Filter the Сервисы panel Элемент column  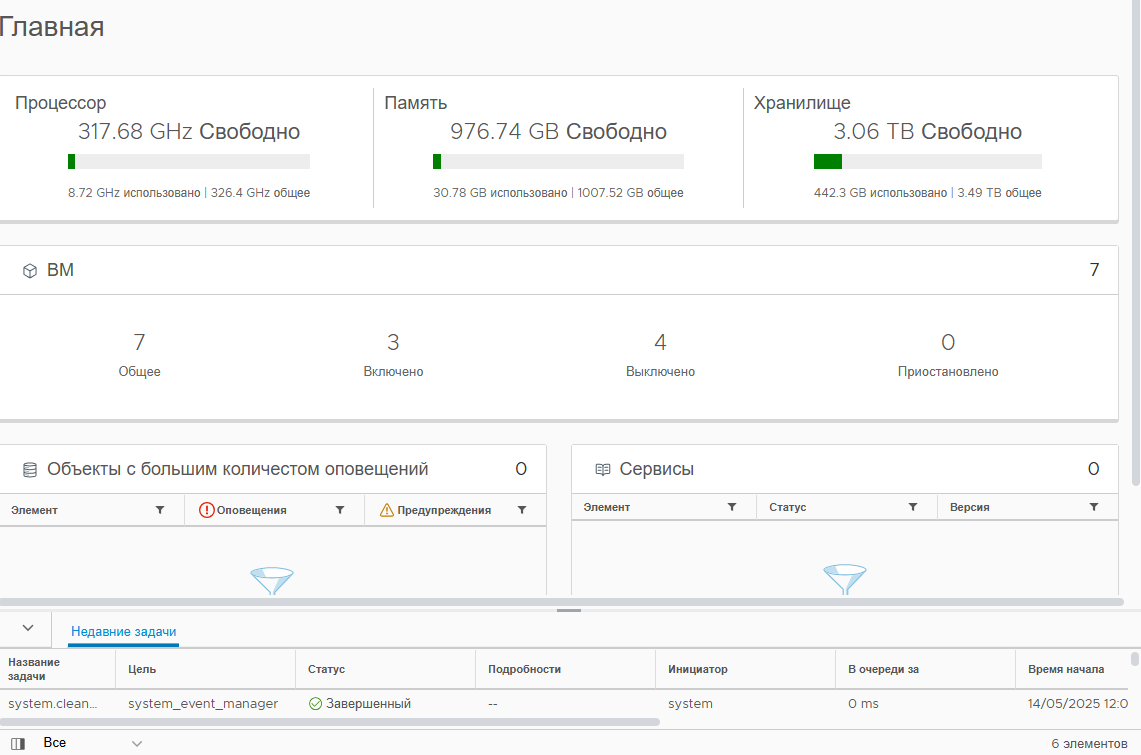732,507
